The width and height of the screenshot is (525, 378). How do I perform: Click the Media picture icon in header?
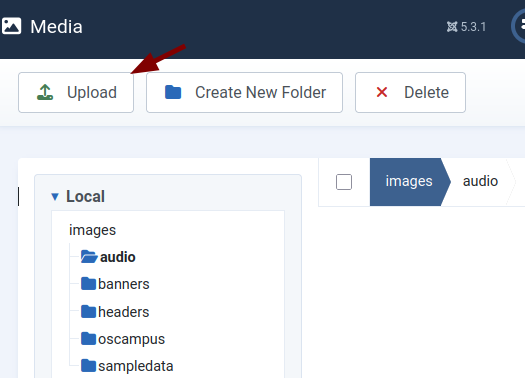coord(12,26)
